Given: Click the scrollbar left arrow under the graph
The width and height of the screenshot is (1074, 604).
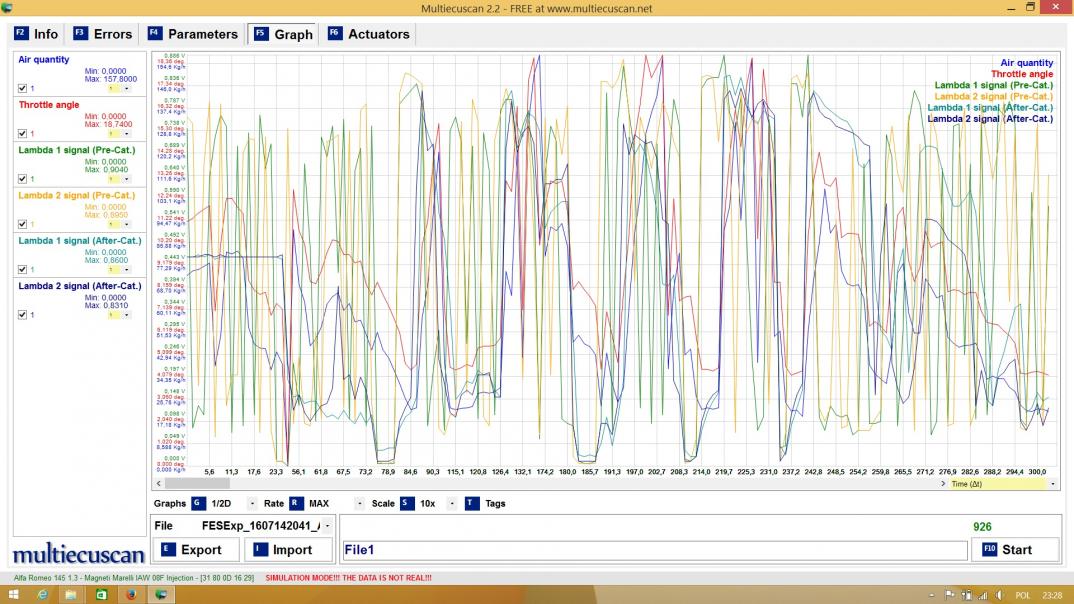Looking at the screenshot, I should pyautogui.click(x=159, y=483).
